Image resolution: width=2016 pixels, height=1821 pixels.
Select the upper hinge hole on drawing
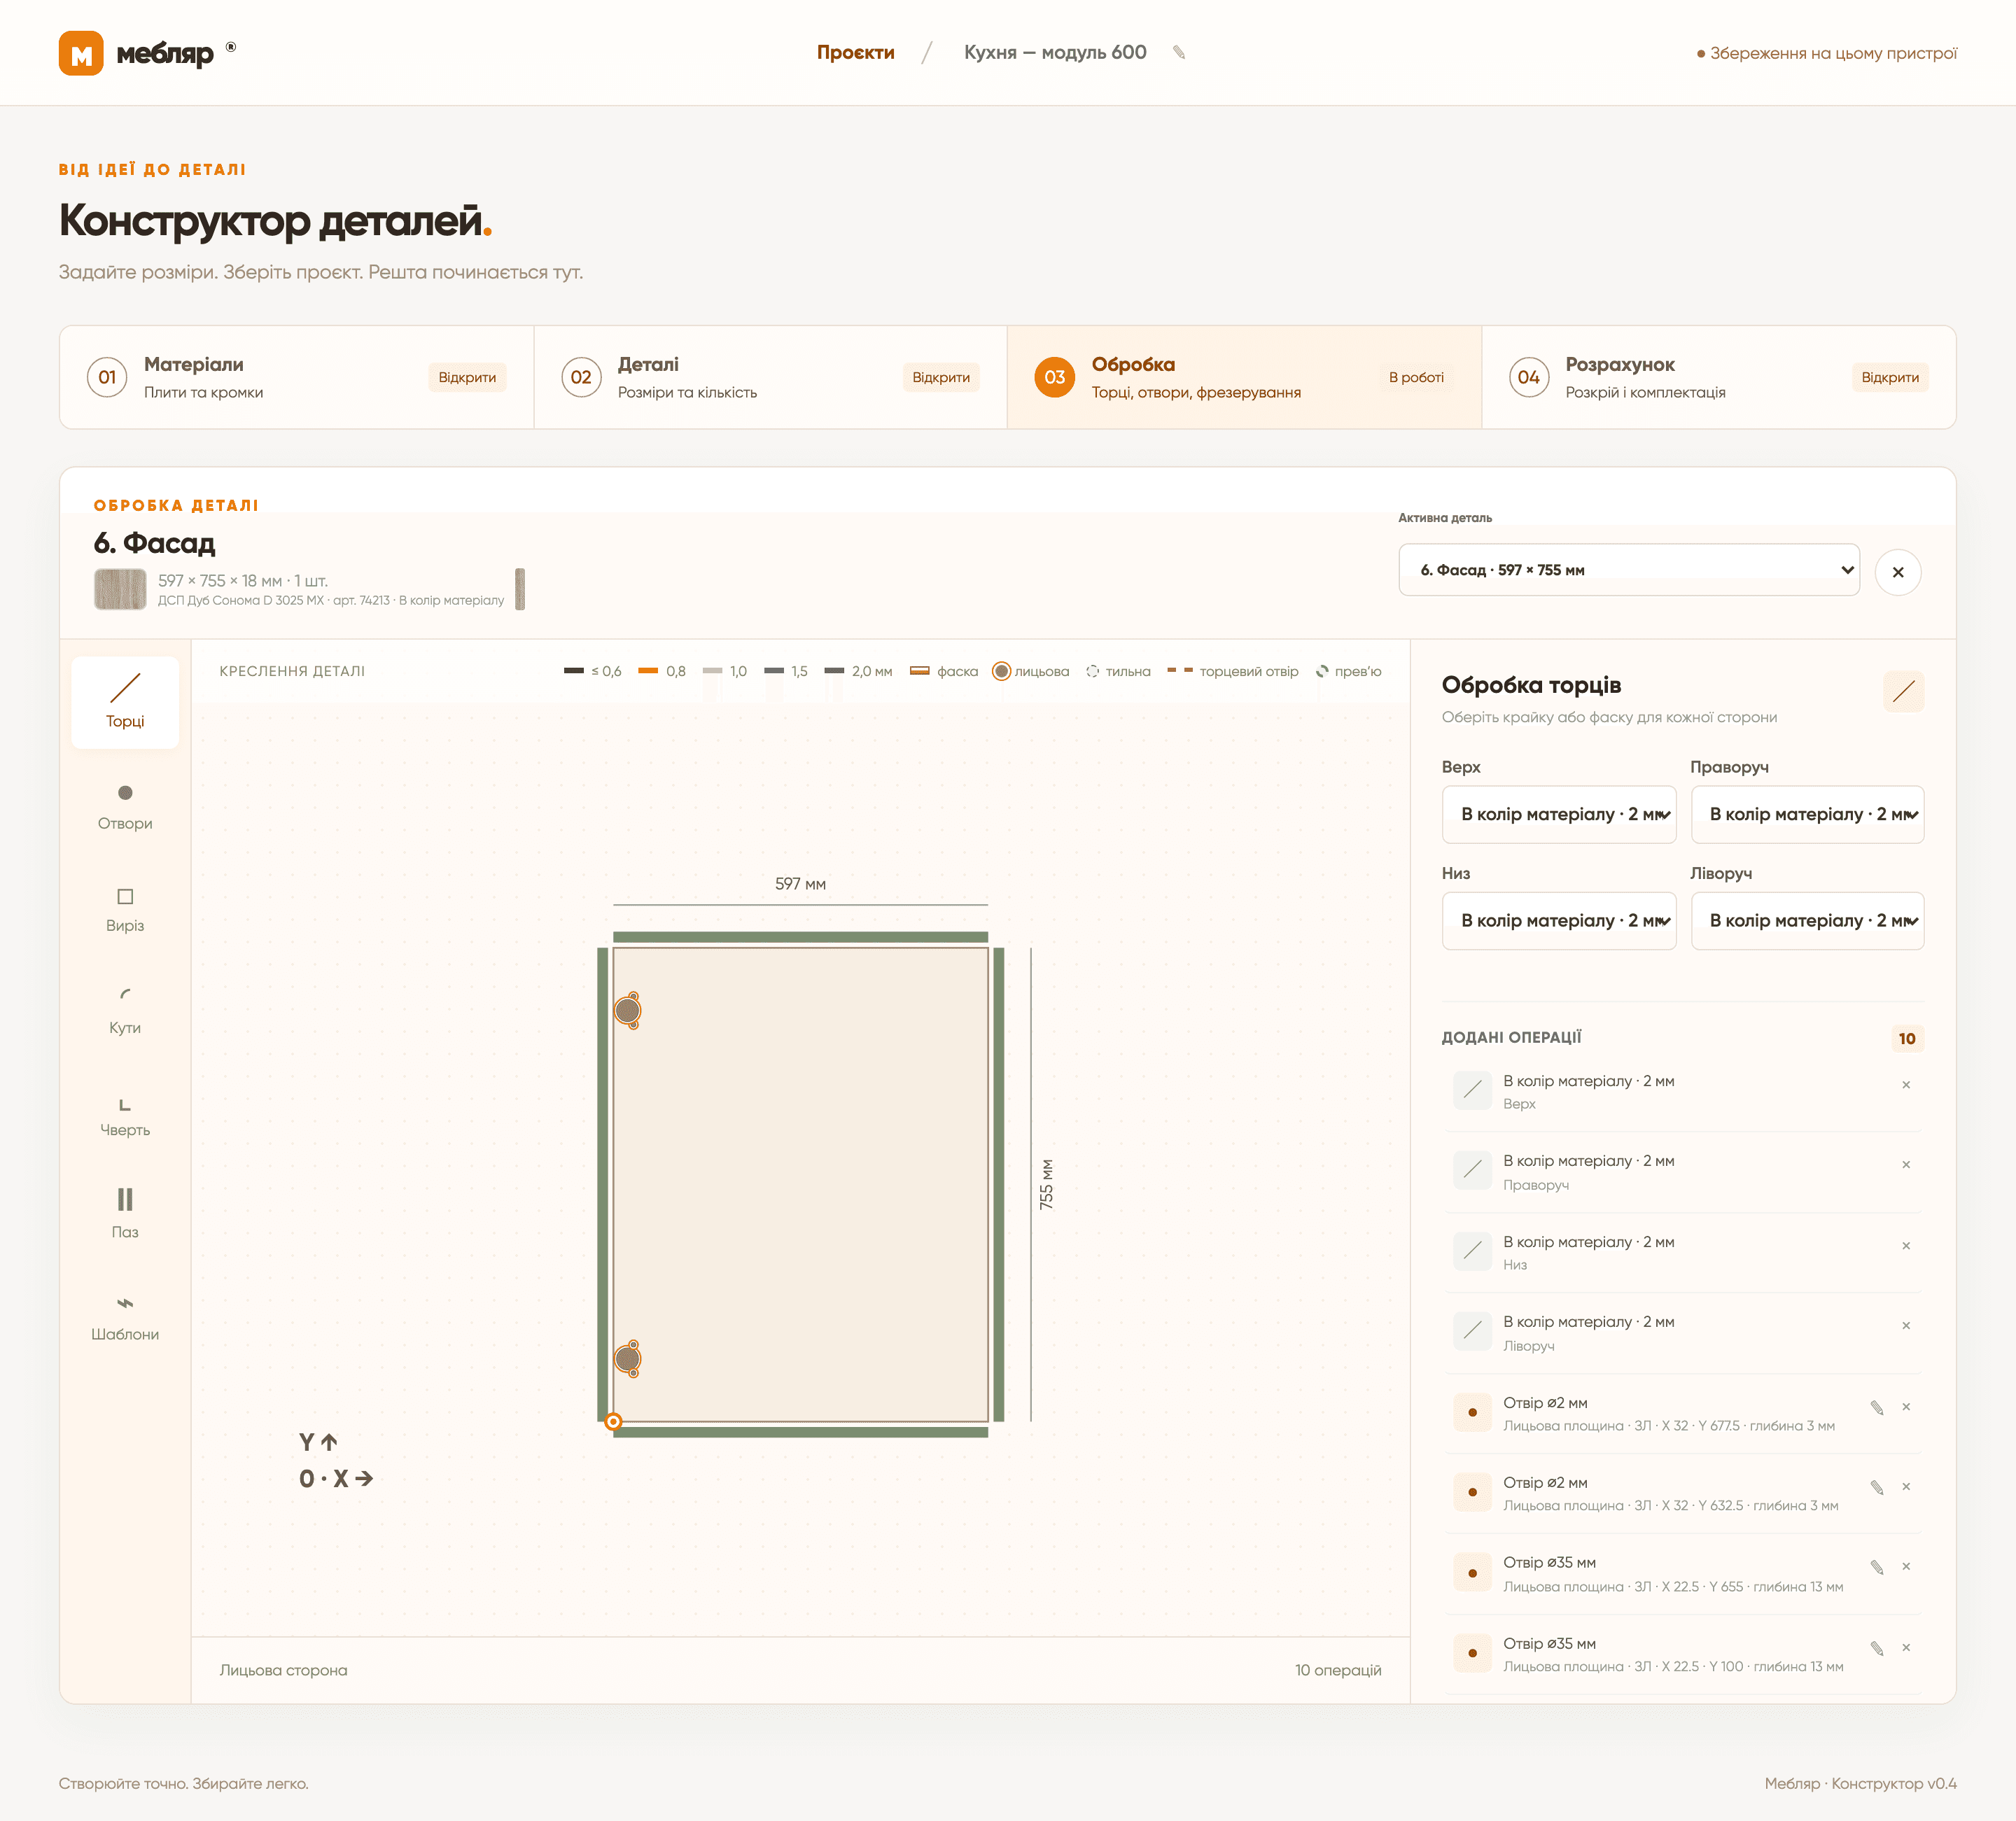coord(628,1011)
